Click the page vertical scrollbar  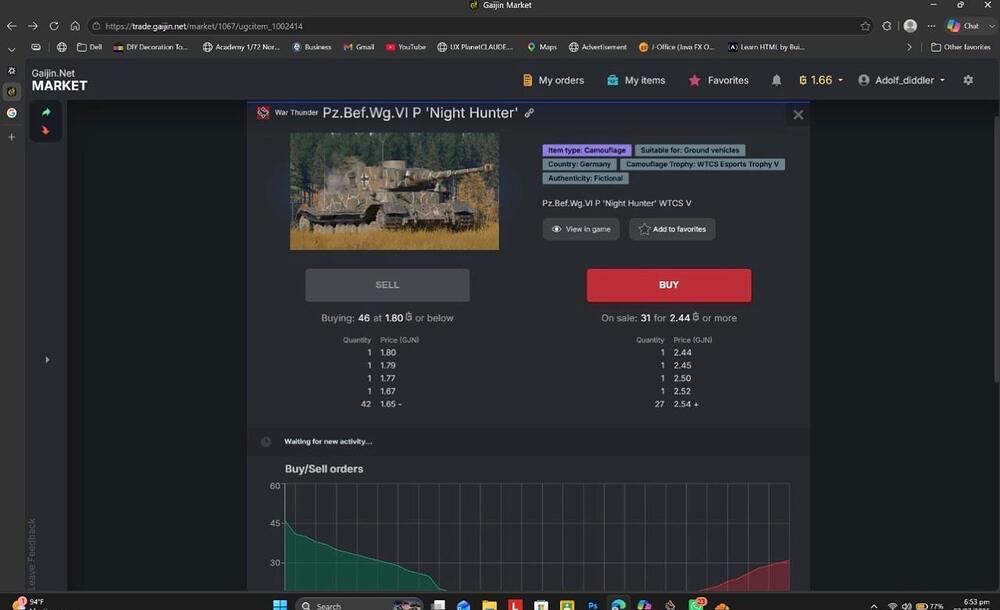(x=996, y=249)
